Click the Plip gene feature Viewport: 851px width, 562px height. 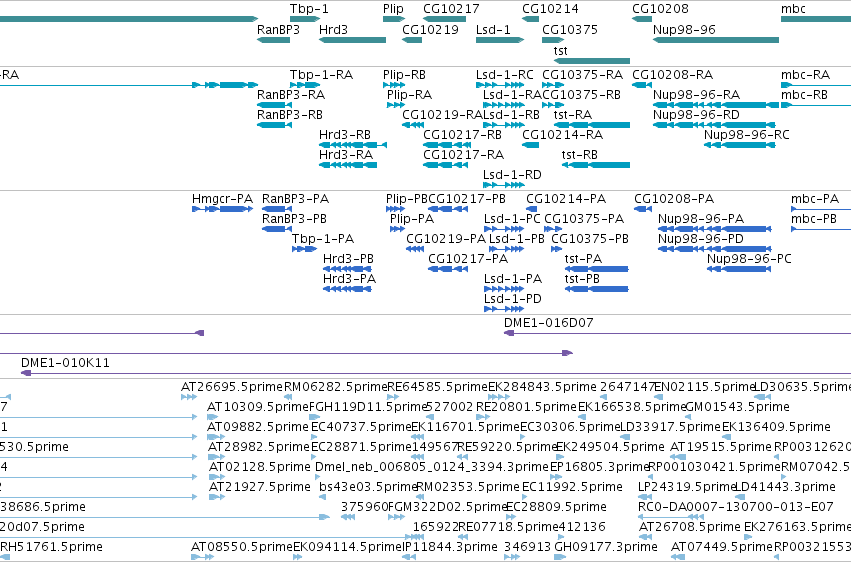[x=394, y=19]
